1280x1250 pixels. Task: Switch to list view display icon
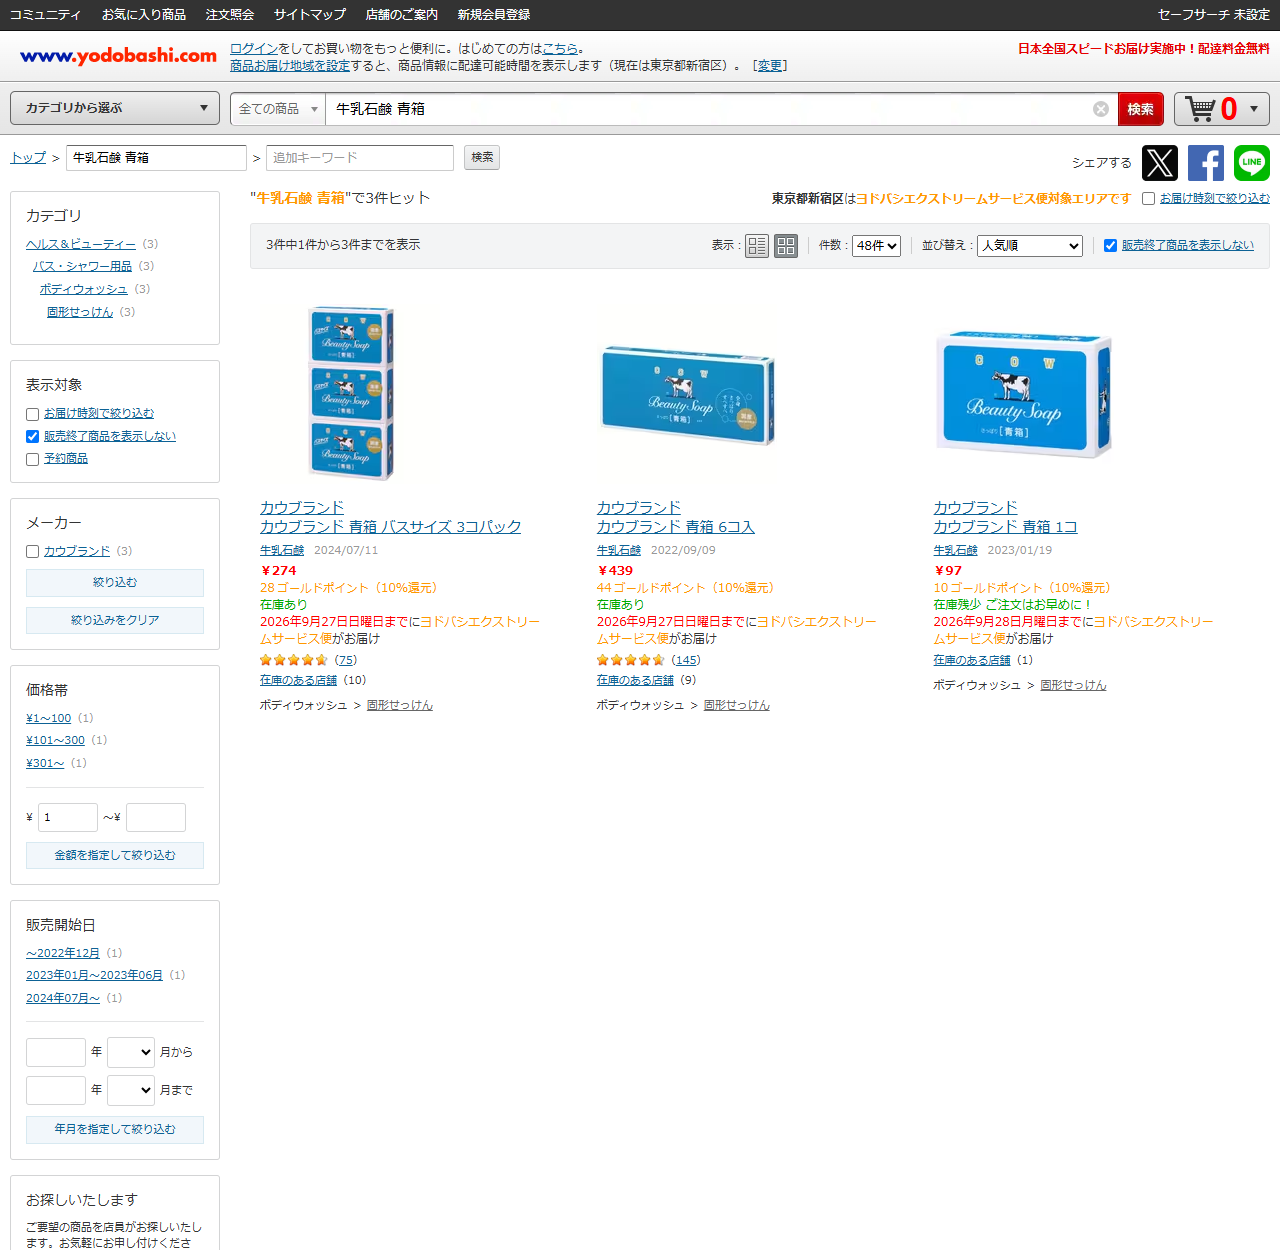[x=757, y=245]
